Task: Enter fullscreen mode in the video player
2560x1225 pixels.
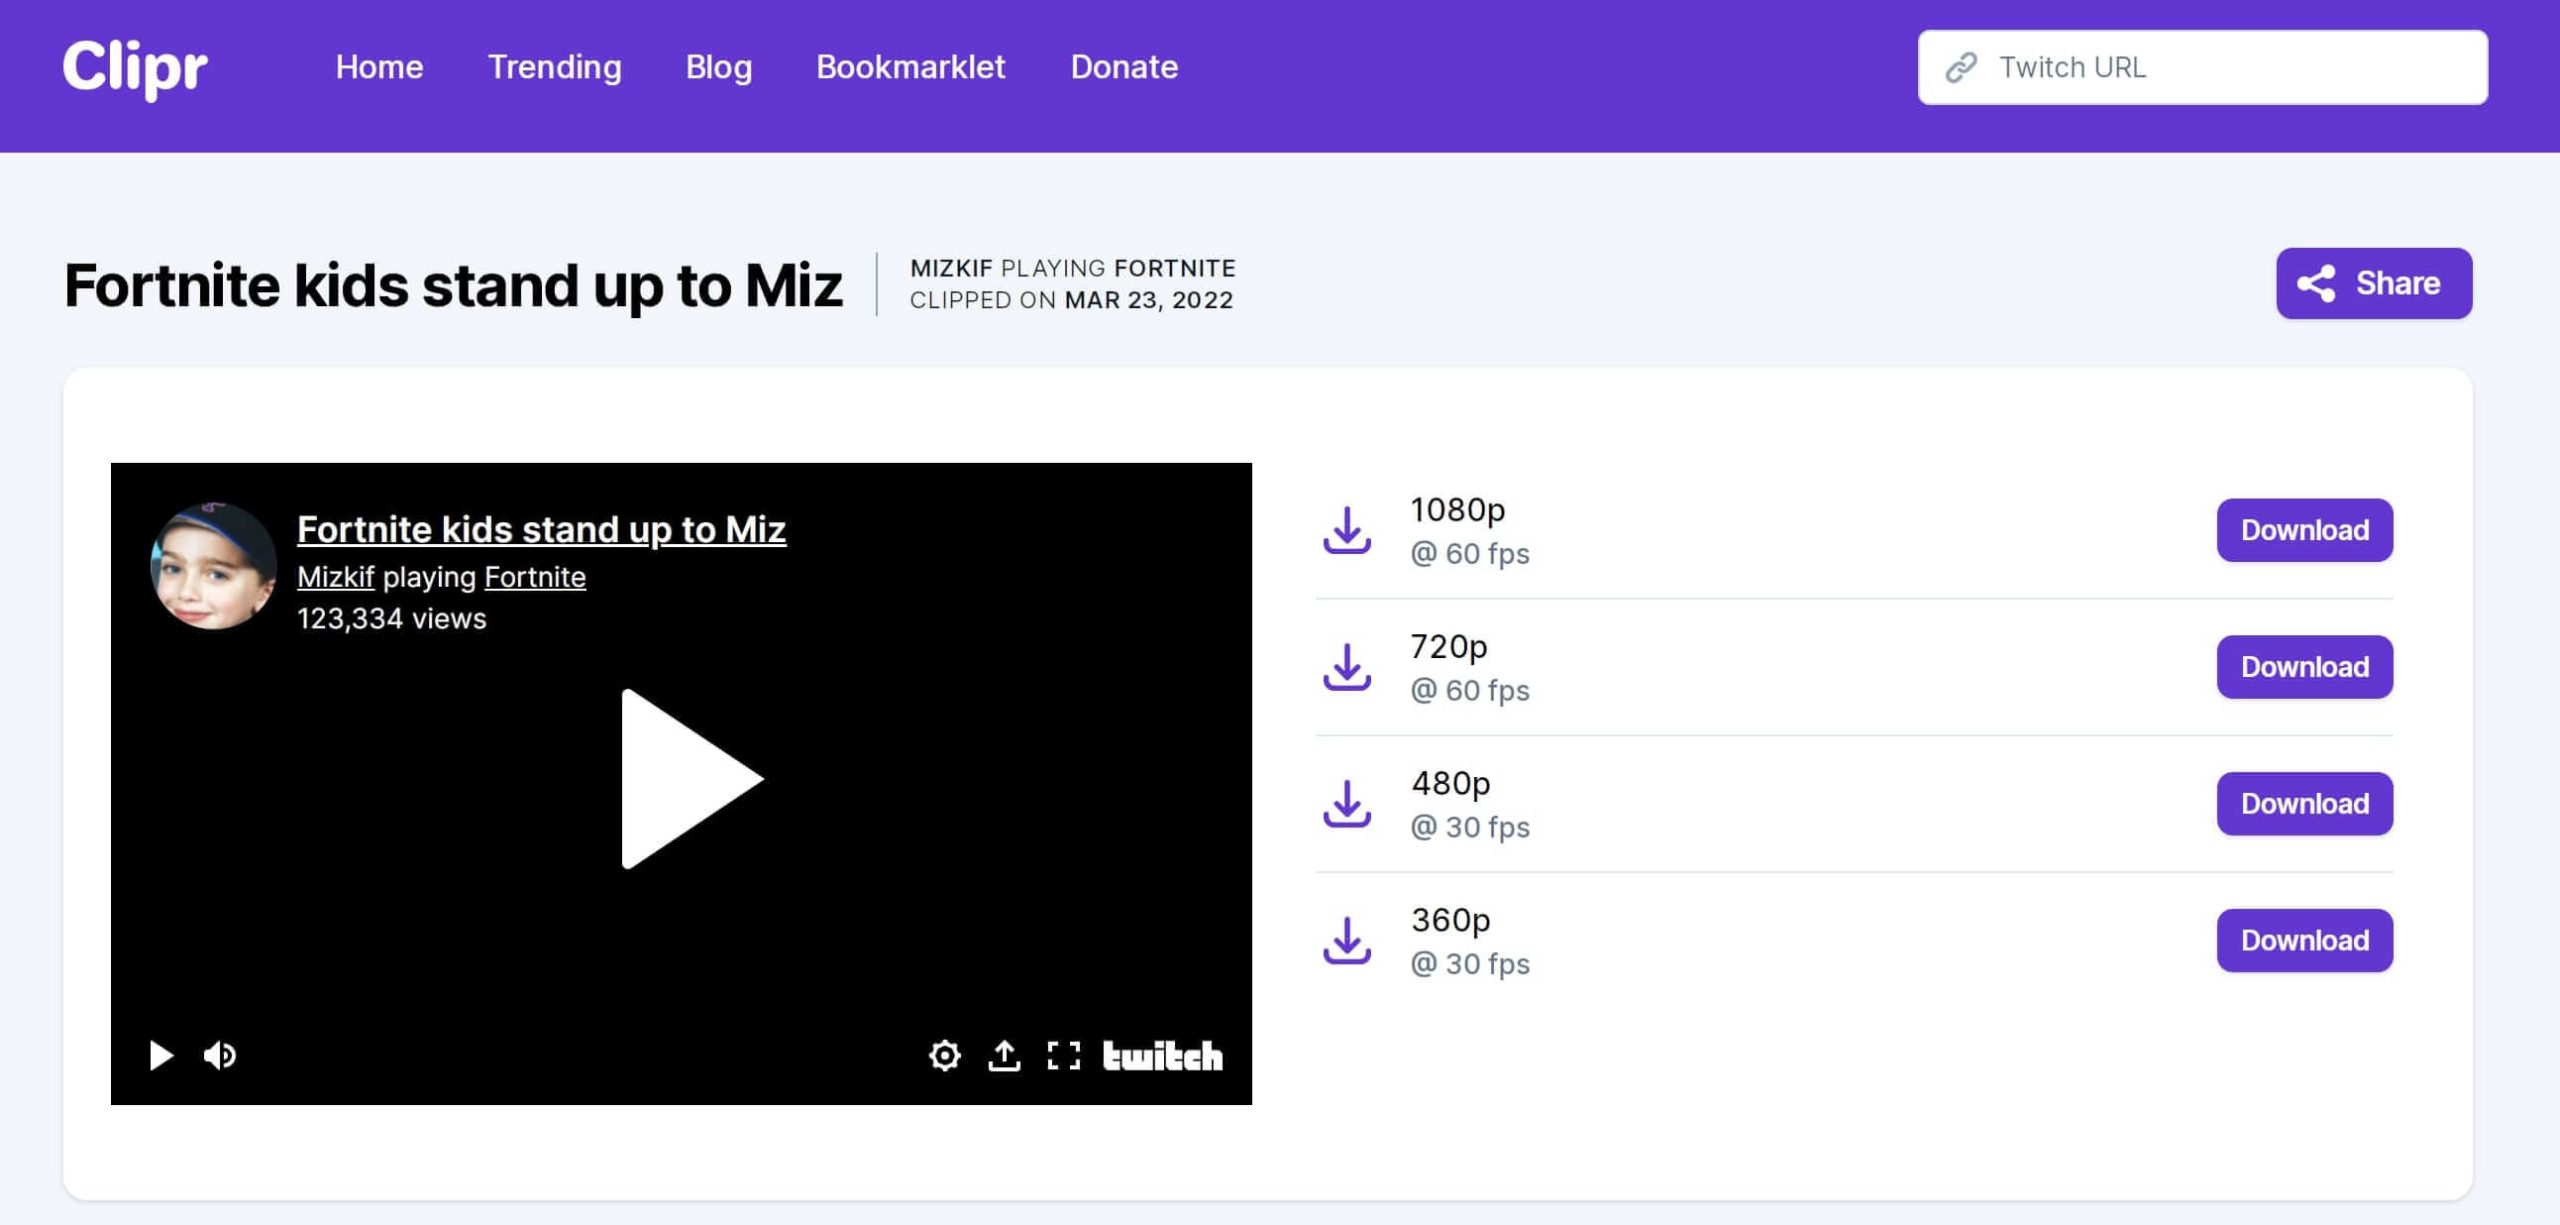Action: coord(1064,1055)
